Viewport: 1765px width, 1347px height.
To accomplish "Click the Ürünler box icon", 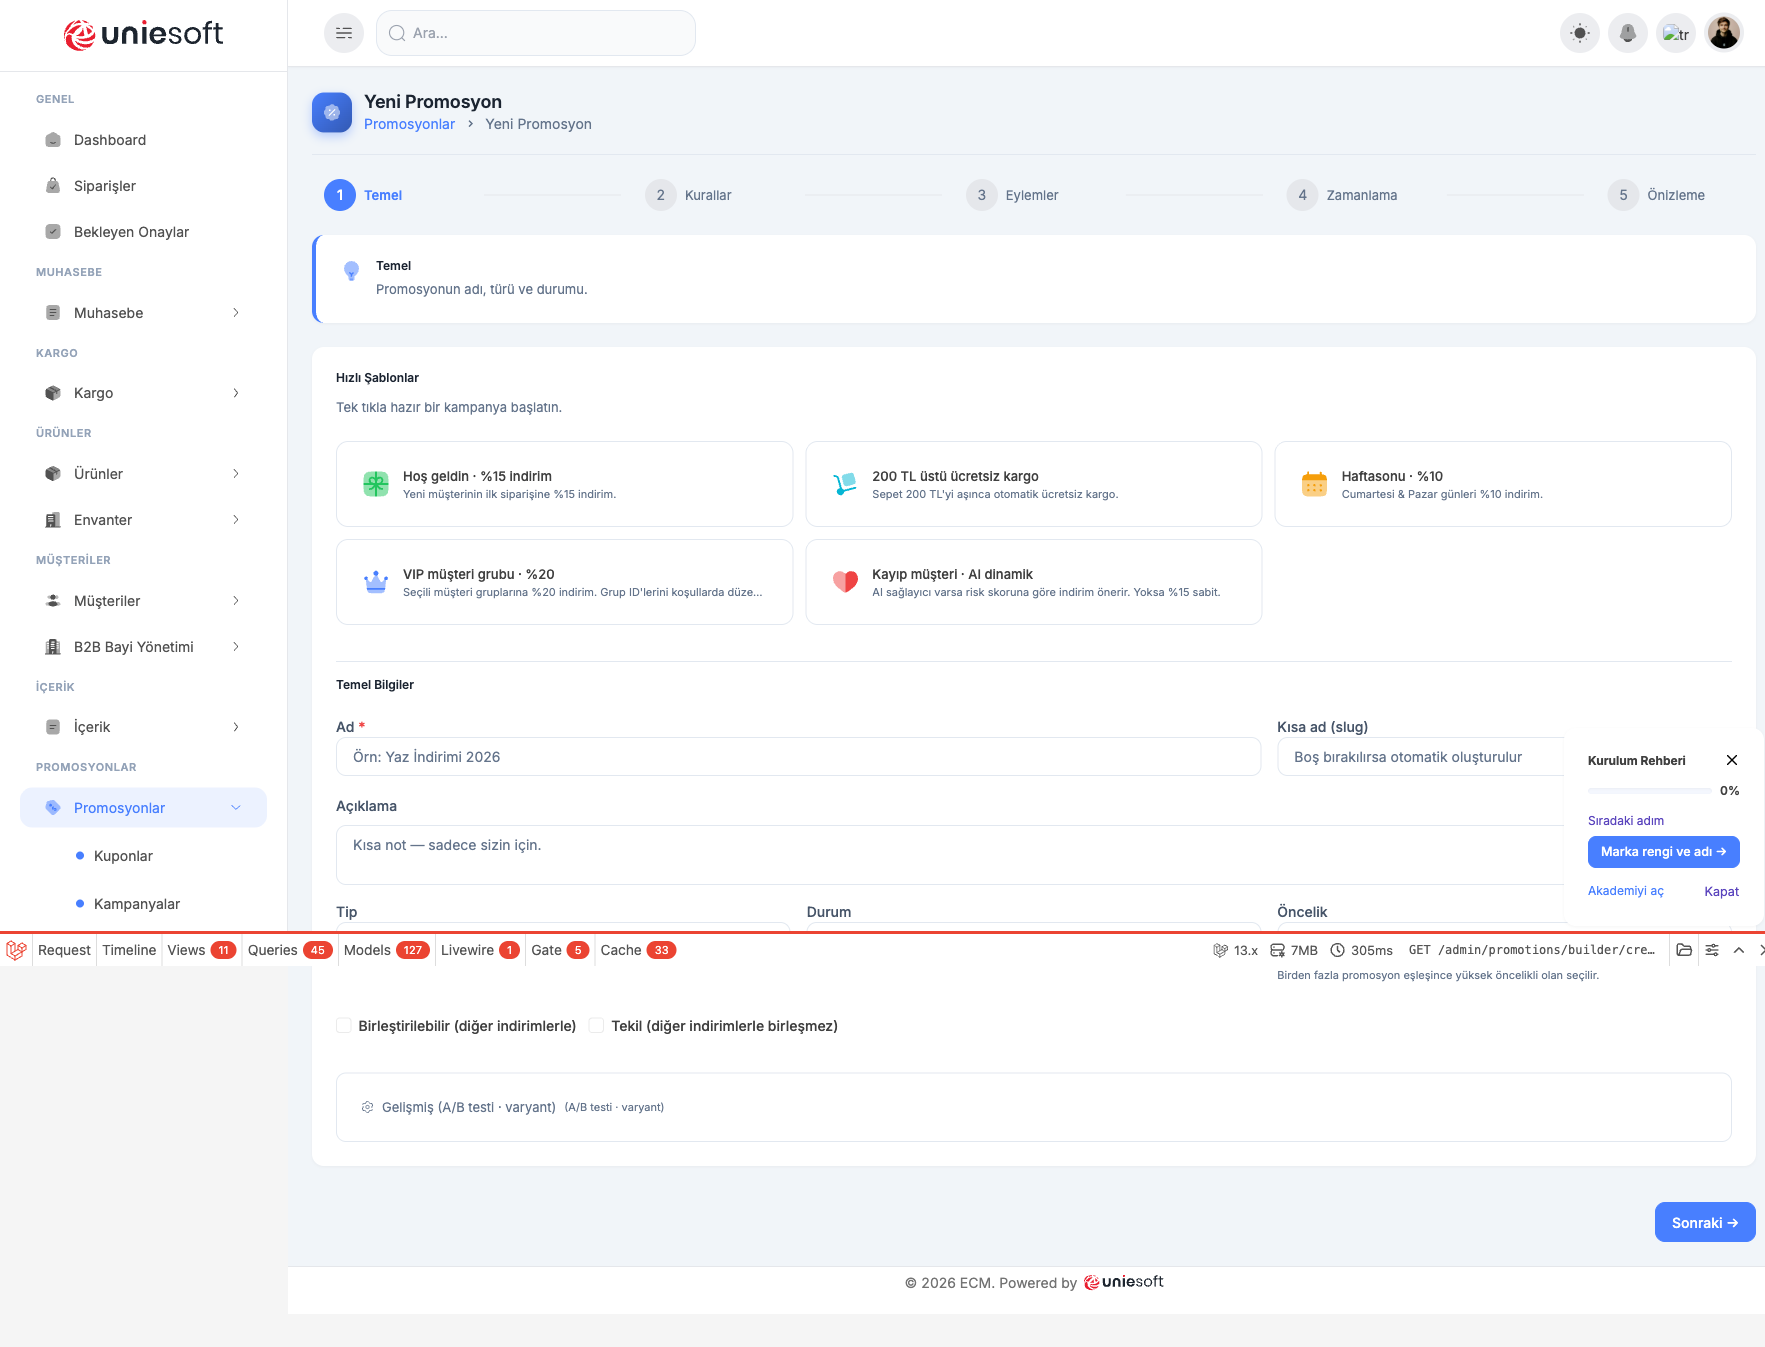I will tap(53, 474).
